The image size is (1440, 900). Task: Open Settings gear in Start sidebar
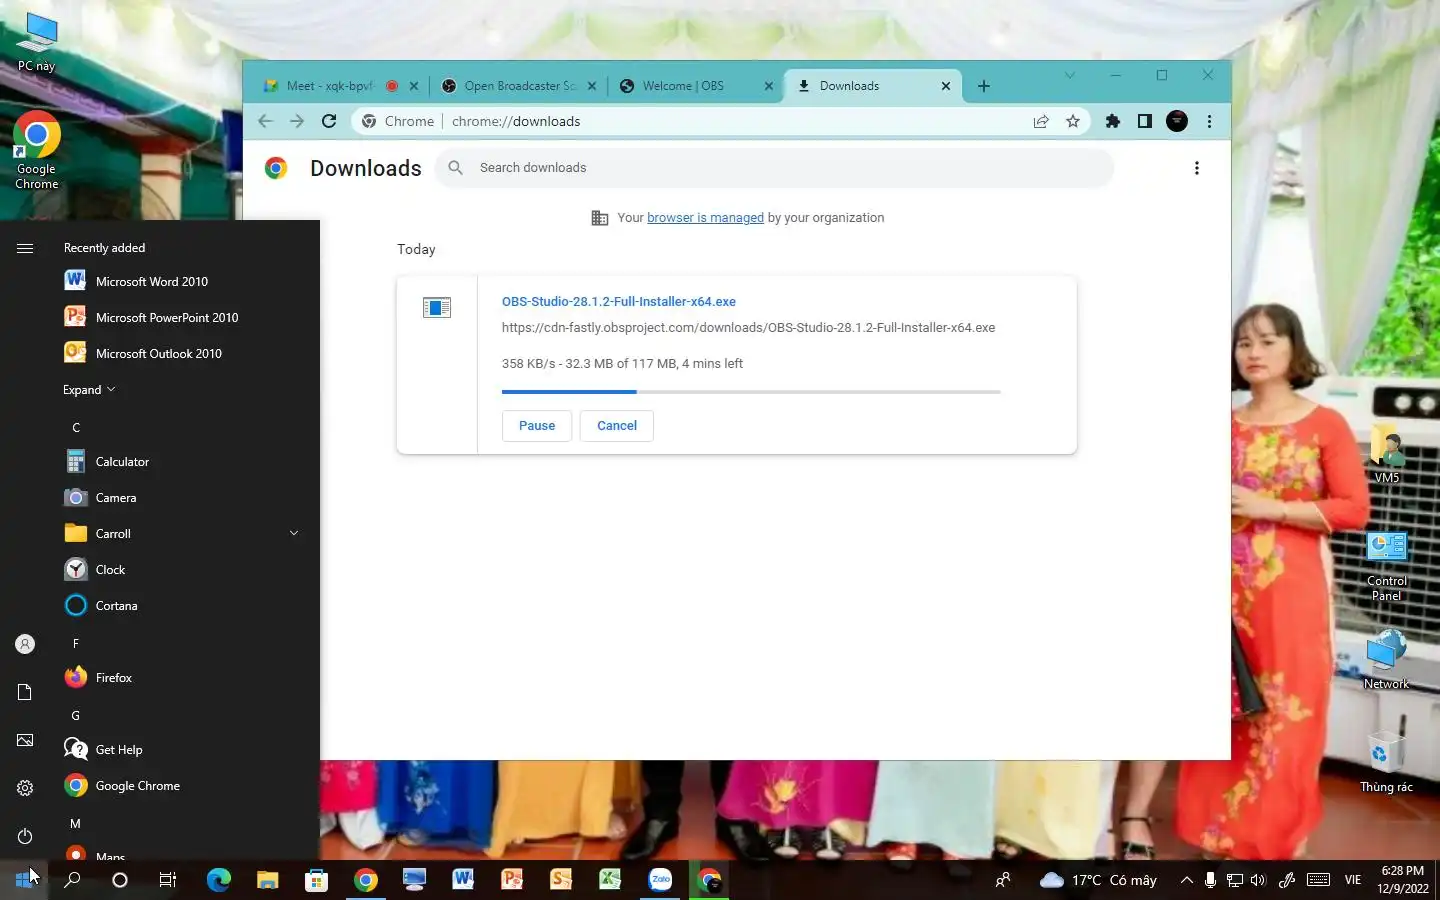pos(25,788)
